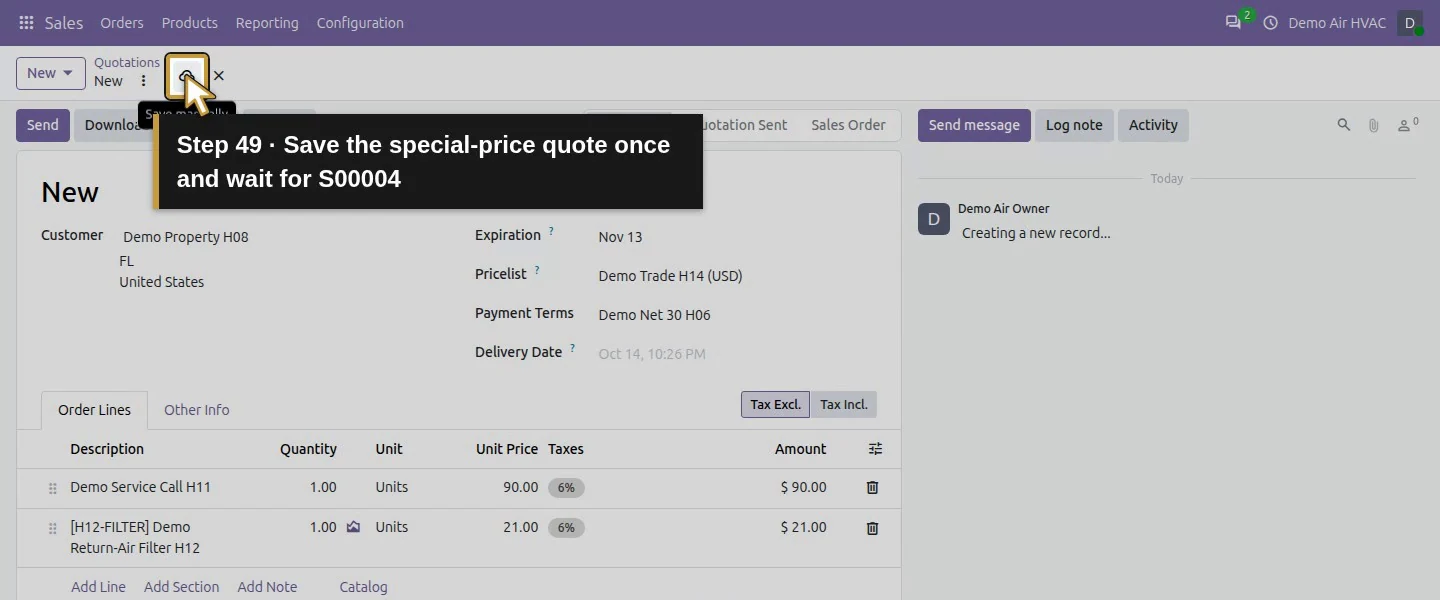Open the Customer Demo Property H08 field

coord(280,237)
